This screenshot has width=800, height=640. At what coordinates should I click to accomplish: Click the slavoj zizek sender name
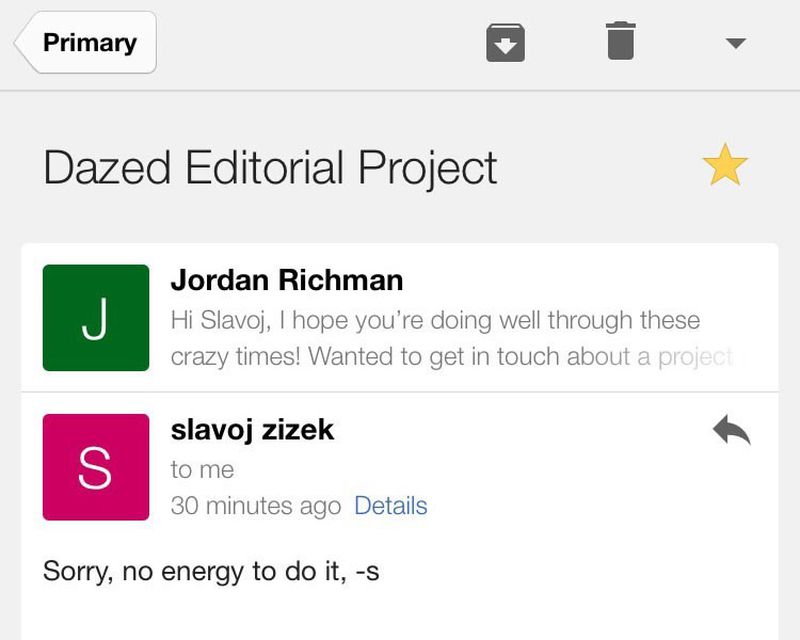(252, 430)
